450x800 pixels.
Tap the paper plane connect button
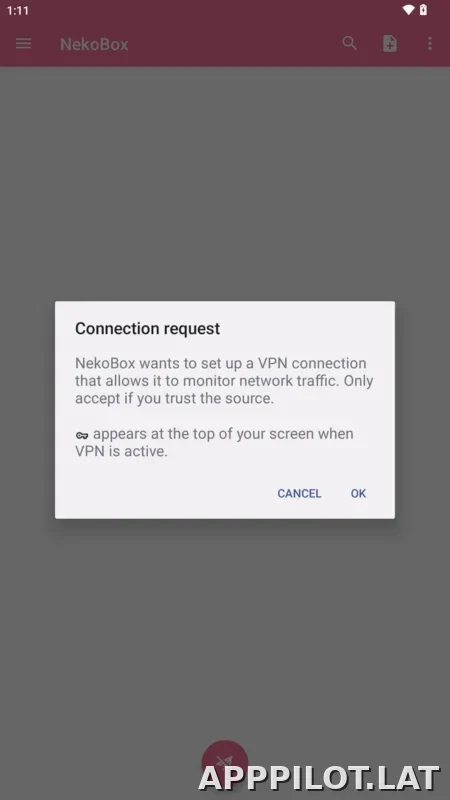[x=224, y=763]
